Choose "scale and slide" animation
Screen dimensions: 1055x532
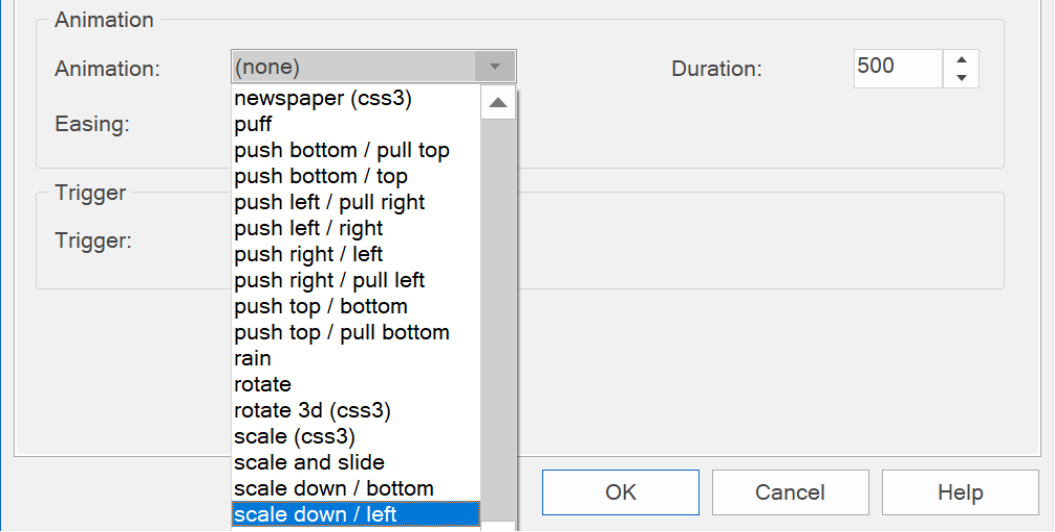356,463
